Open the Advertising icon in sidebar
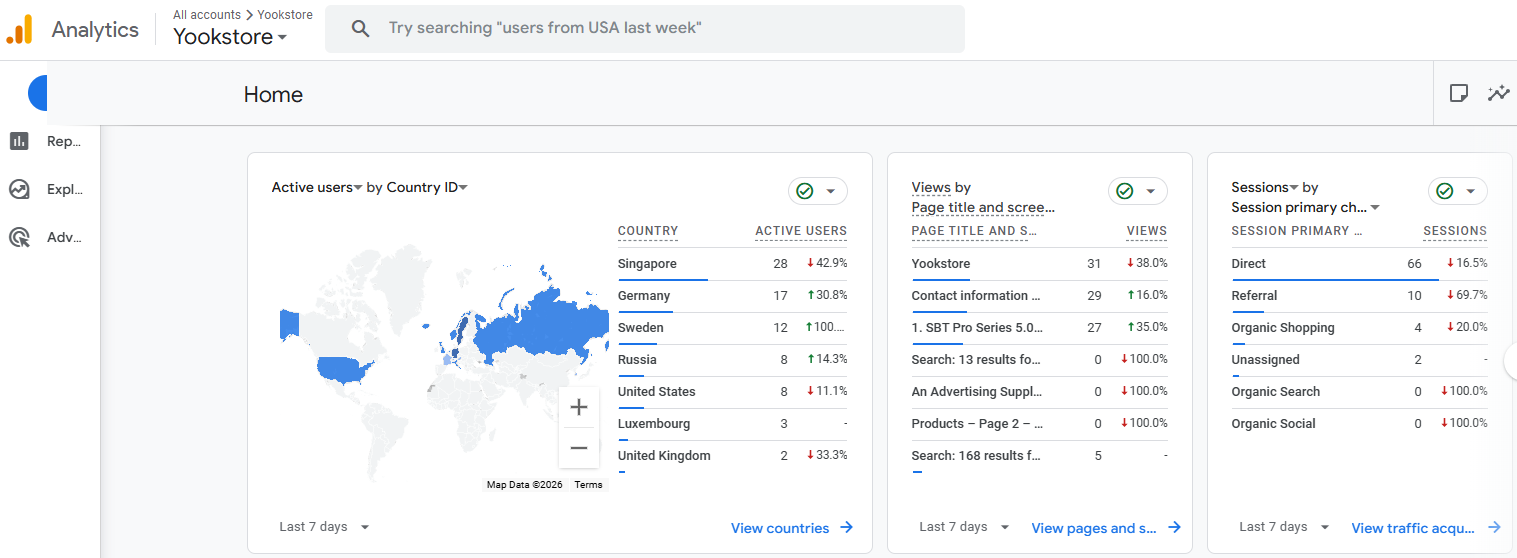Image resolution: width=1517 pixels, height=558 pixels. click(x=19, y=237)
